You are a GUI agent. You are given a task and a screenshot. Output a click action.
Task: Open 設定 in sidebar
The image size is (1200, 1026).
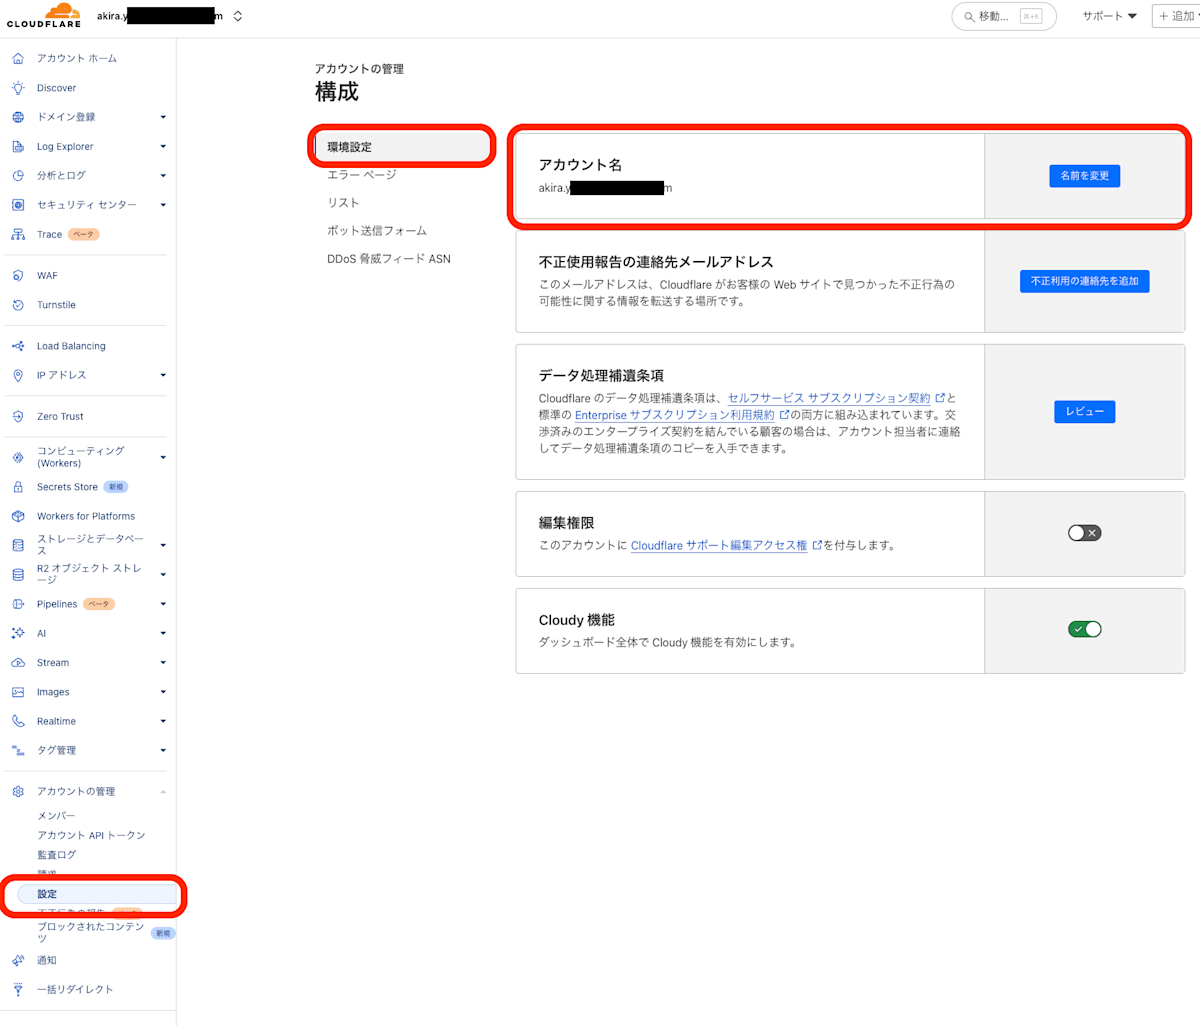(97, 894)
